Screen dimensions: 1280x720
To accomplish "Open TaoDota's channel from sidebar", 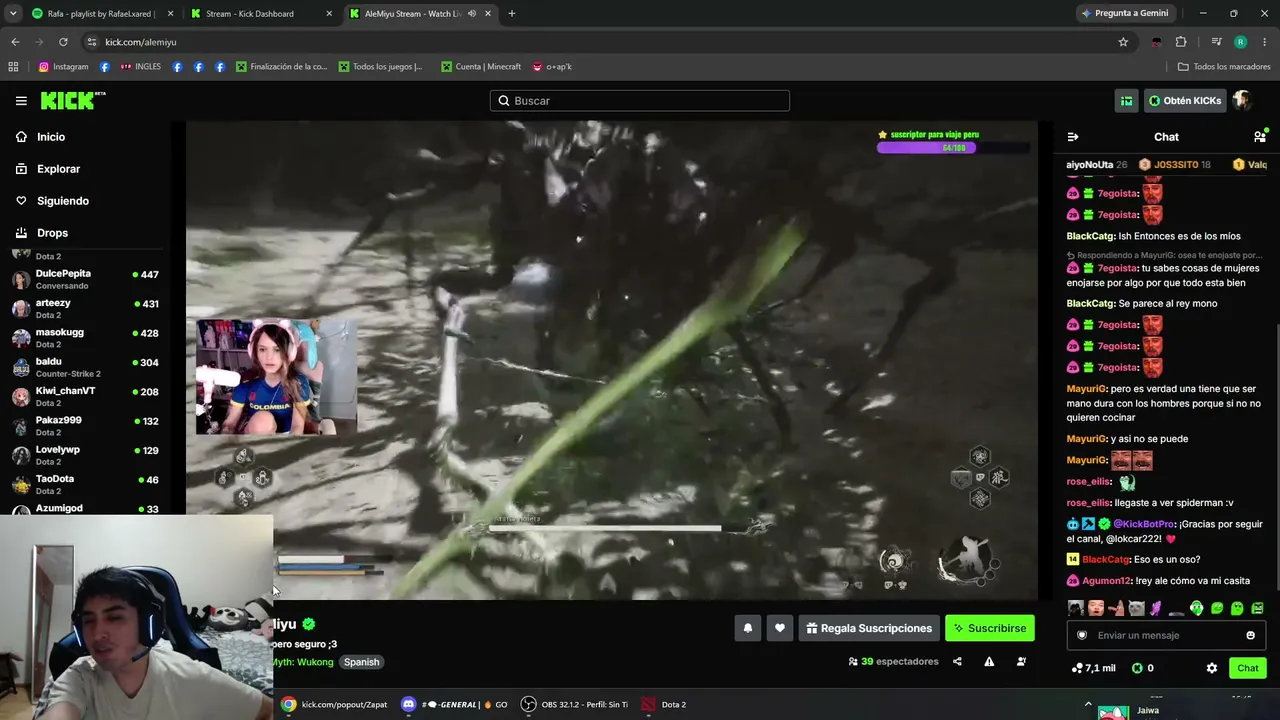I will (x=85, y=484).
